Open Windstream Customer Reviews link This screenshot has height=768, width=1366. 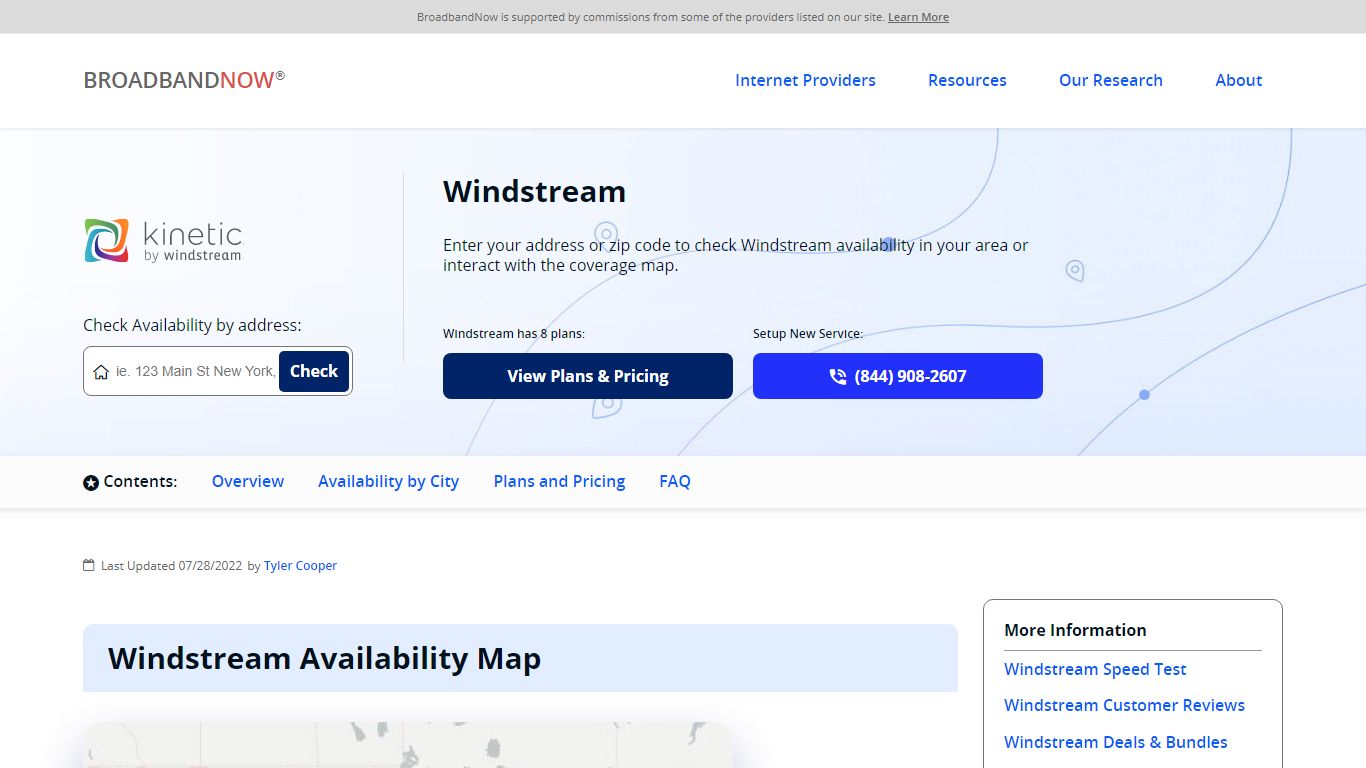click(x=1124, y=705)
